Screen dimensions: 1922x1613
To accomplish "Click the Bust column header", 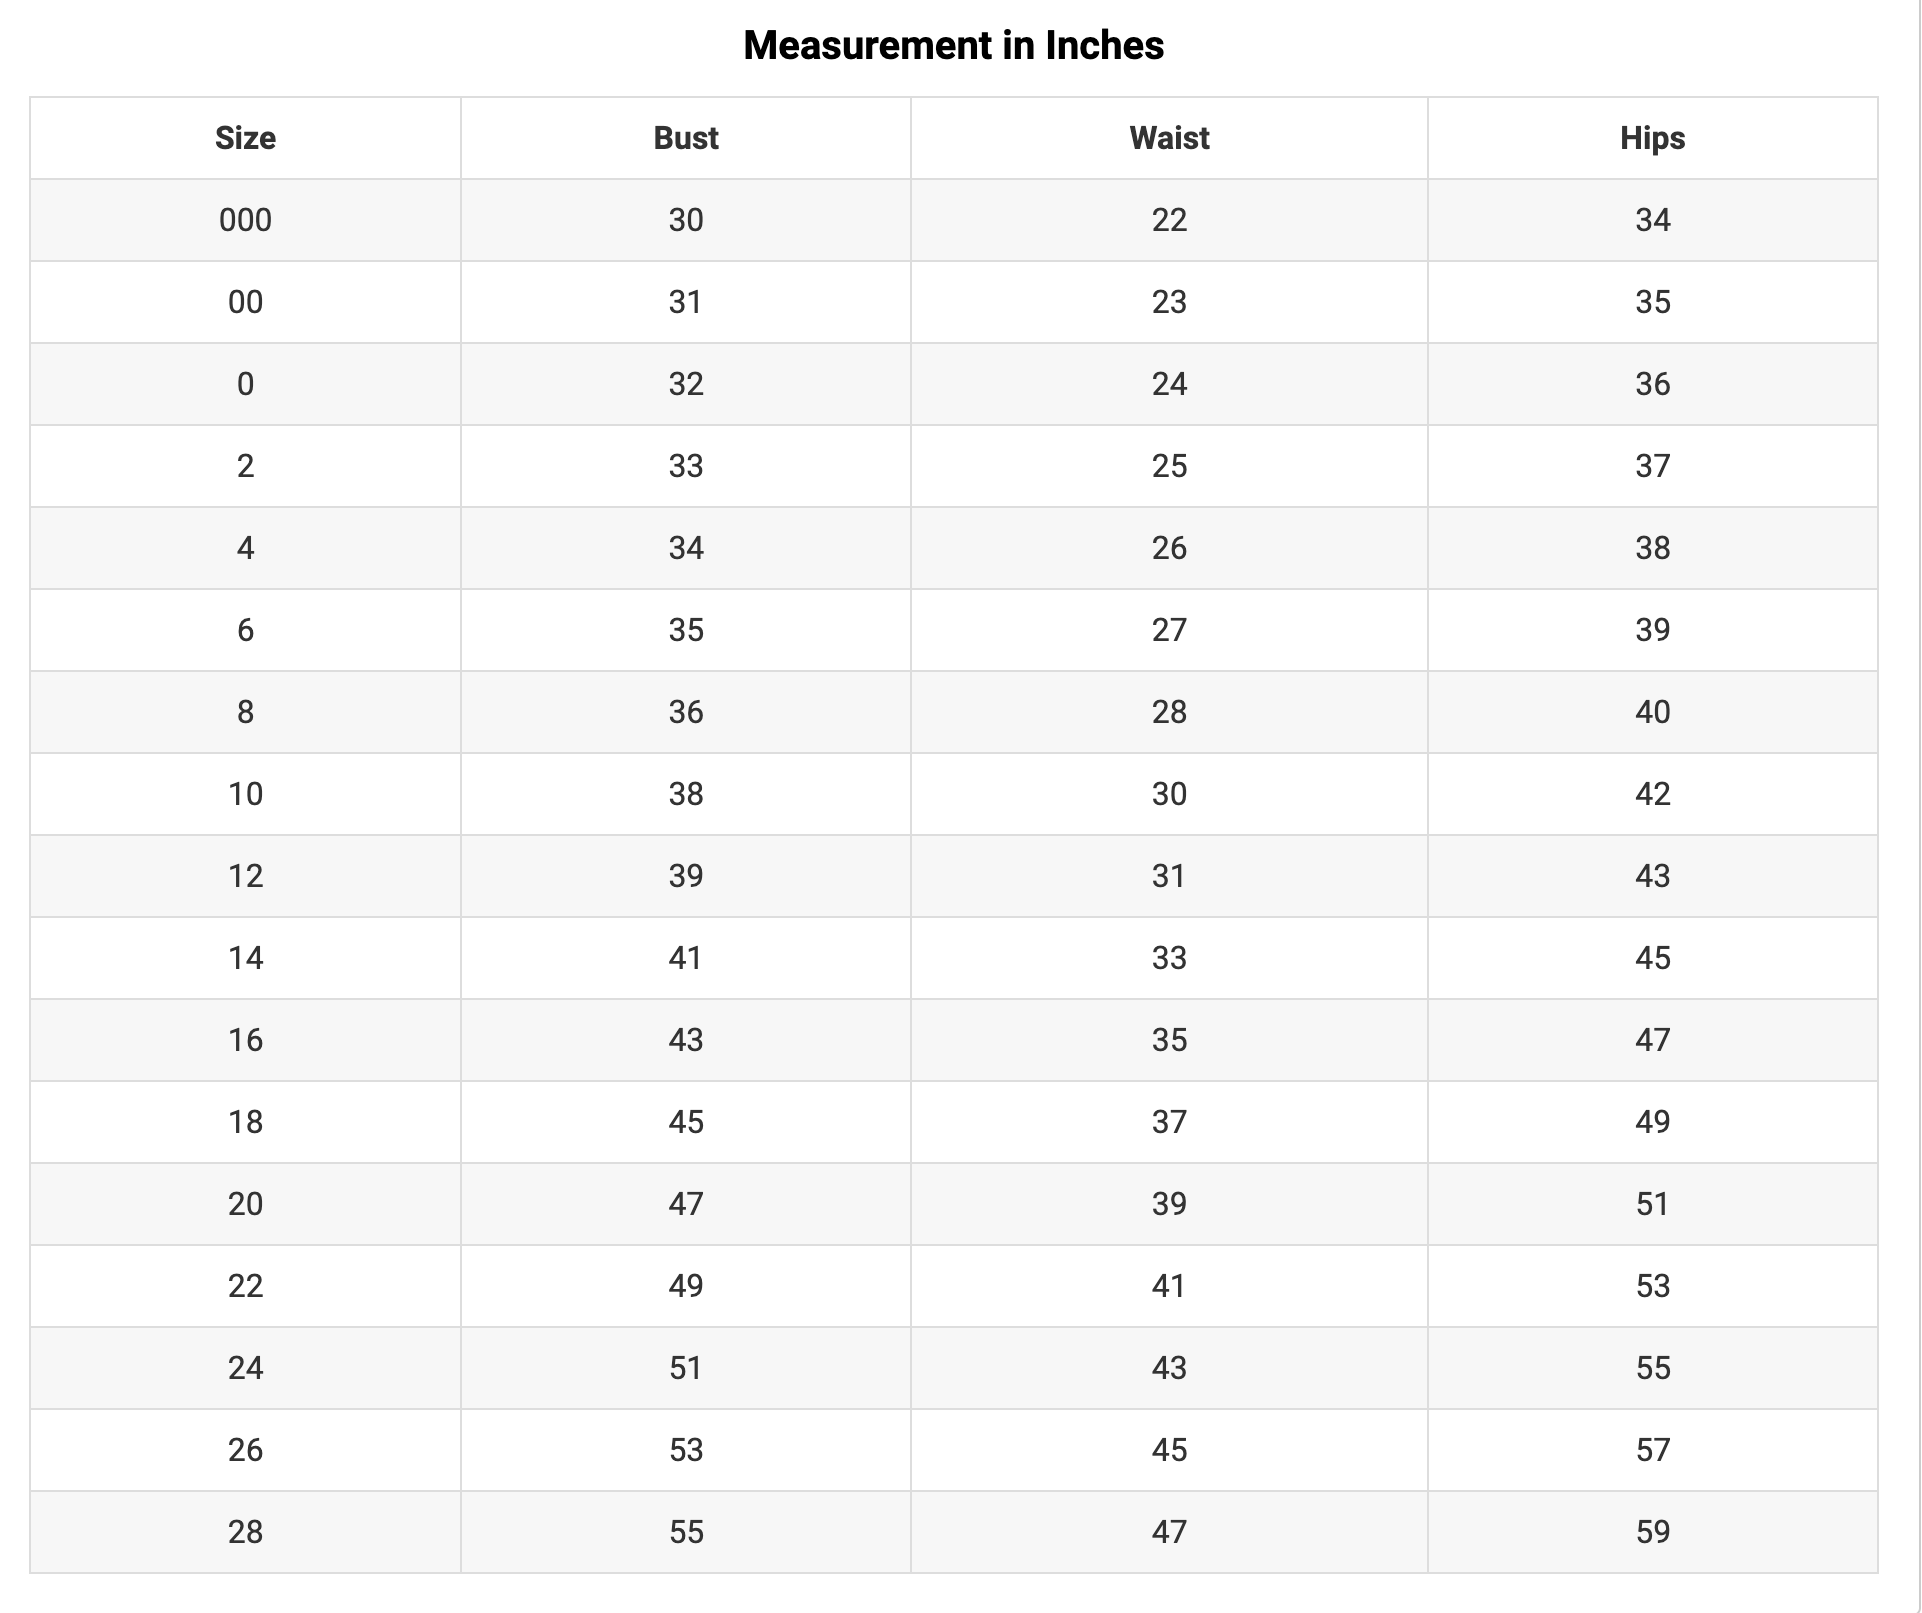I will 686,138.
